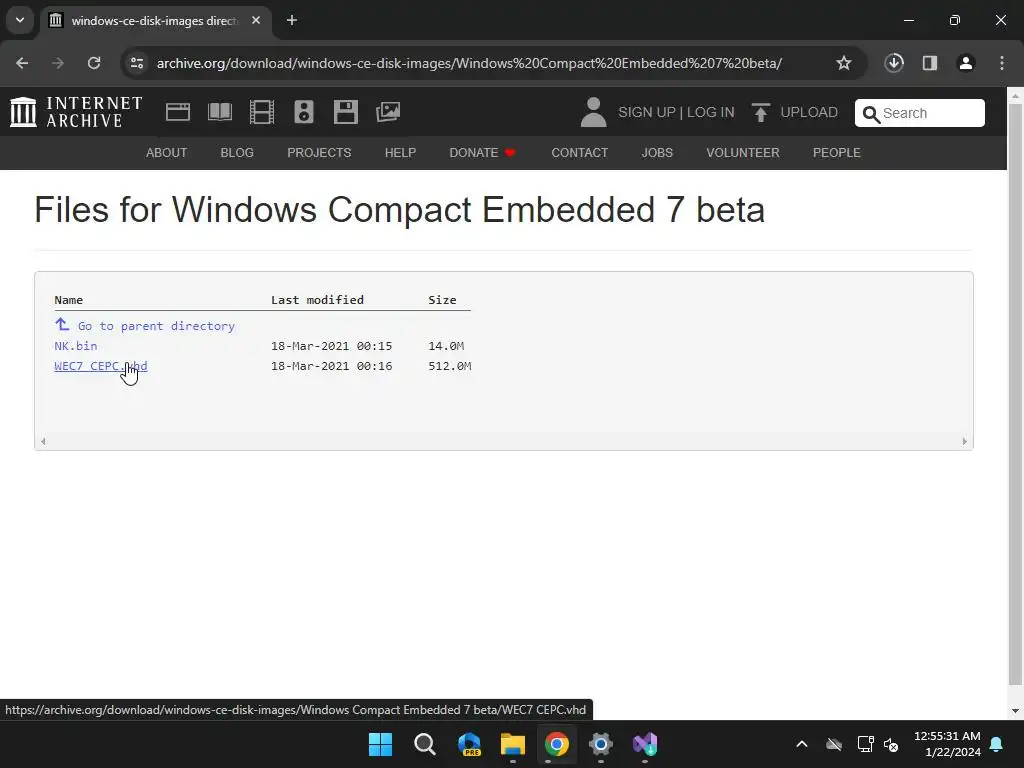Screen dimensions: 1024x768
Task: Open Edge Preview from taskbar
Action: tap(469, 744)
